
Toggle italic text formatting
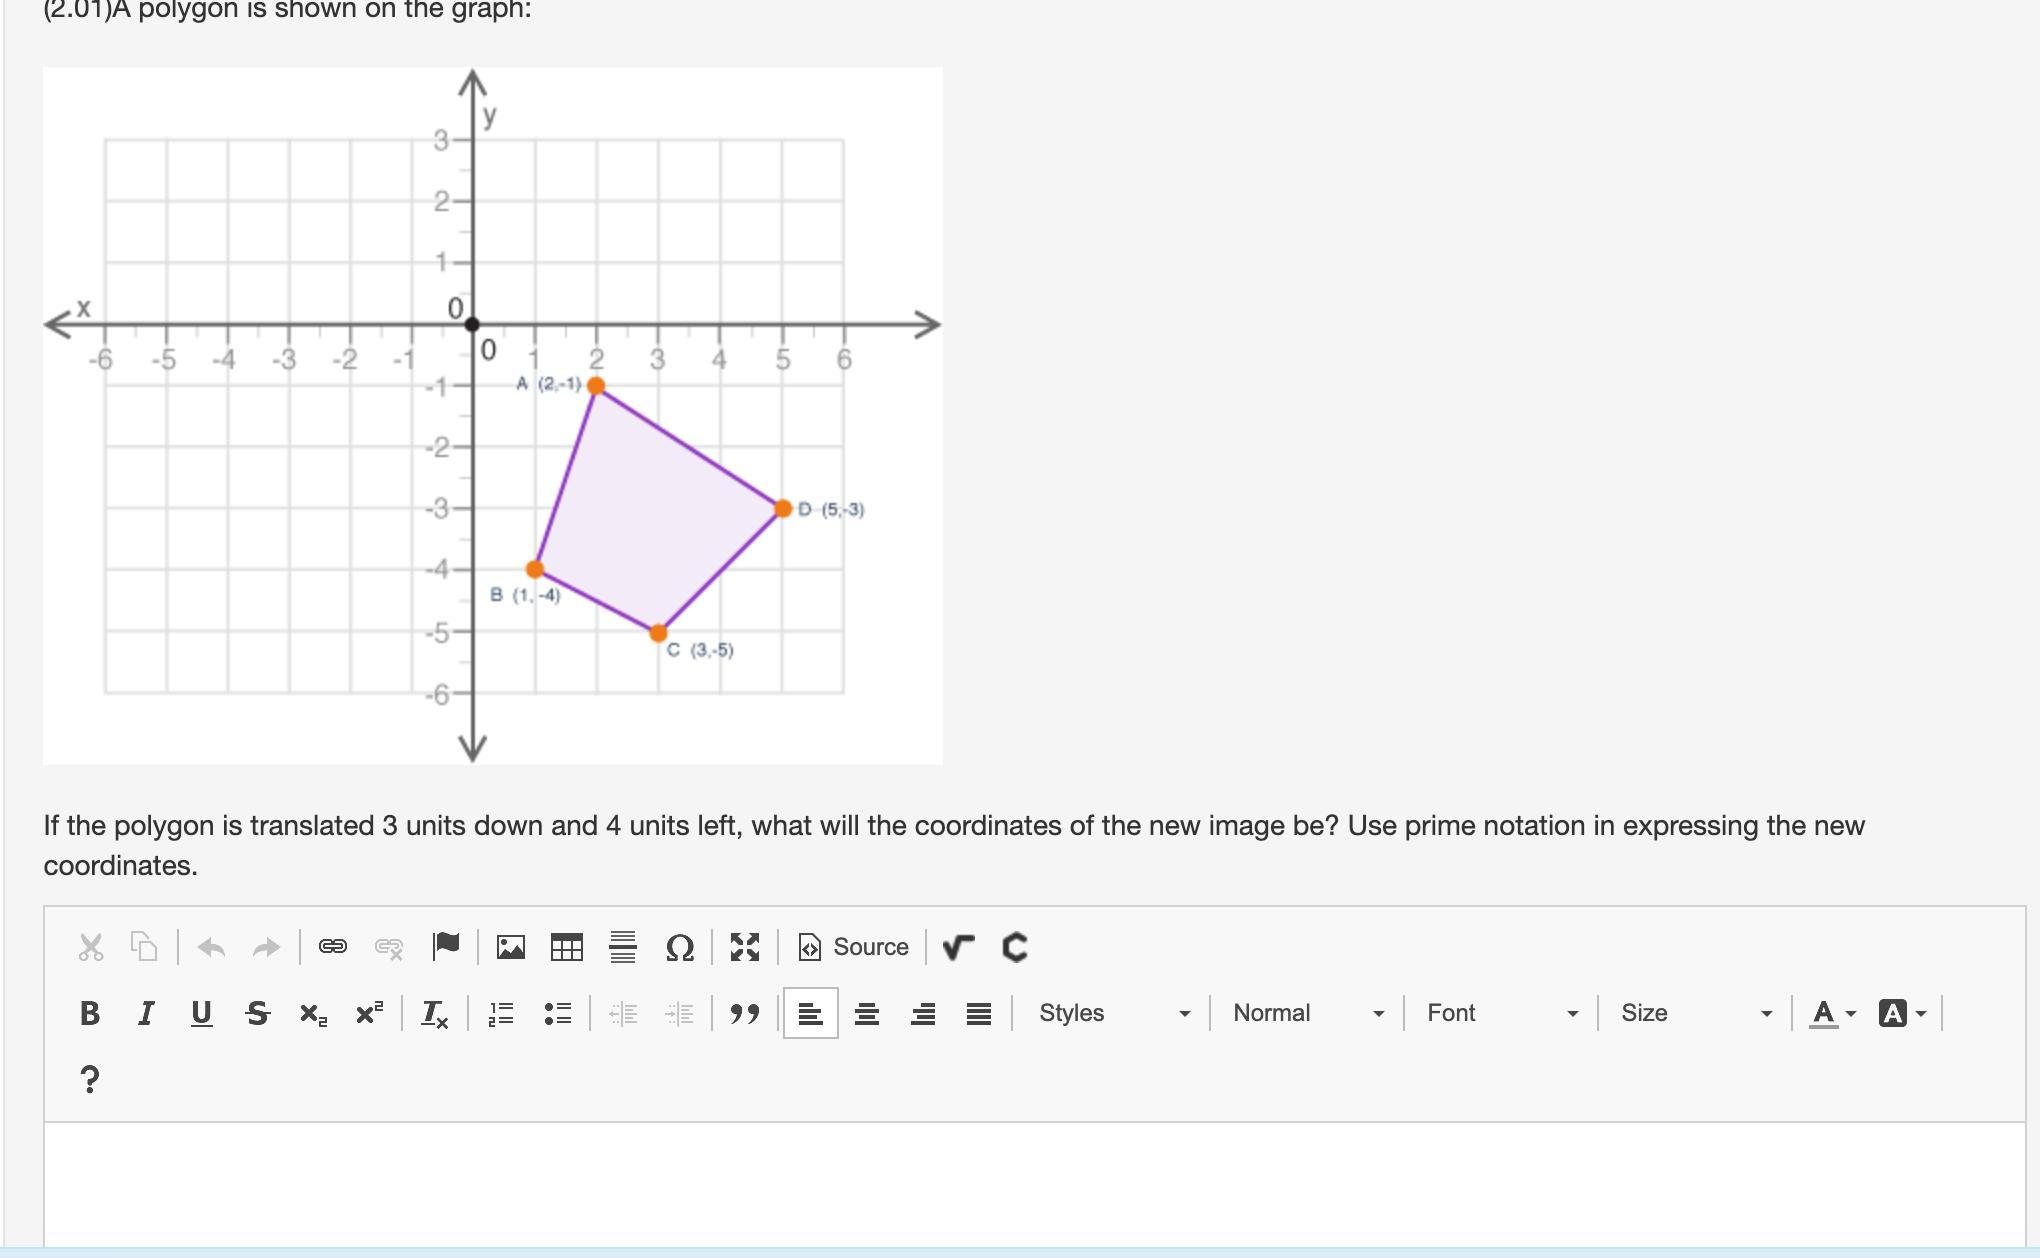click(146, 1013)
